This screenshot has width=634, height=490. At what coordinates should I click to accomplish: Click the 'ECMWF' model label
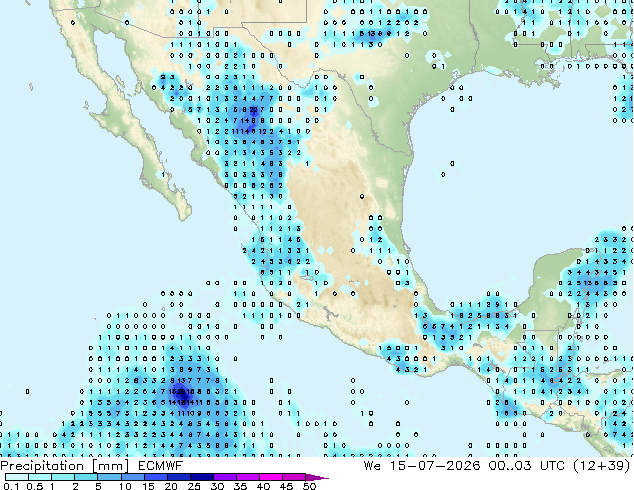pyautogui.click(x=161, y=466)
